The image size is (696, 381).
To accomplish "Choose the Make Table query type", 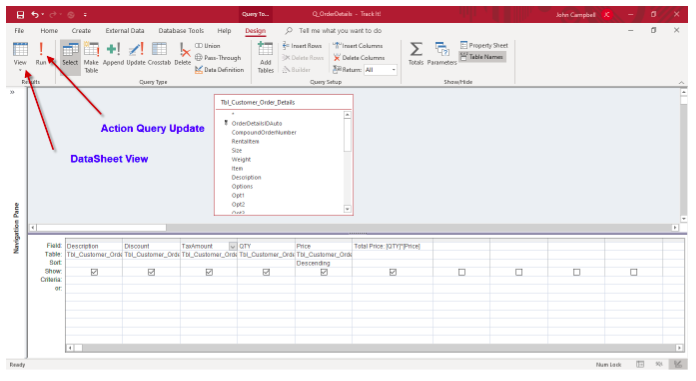I will [91, 58].
